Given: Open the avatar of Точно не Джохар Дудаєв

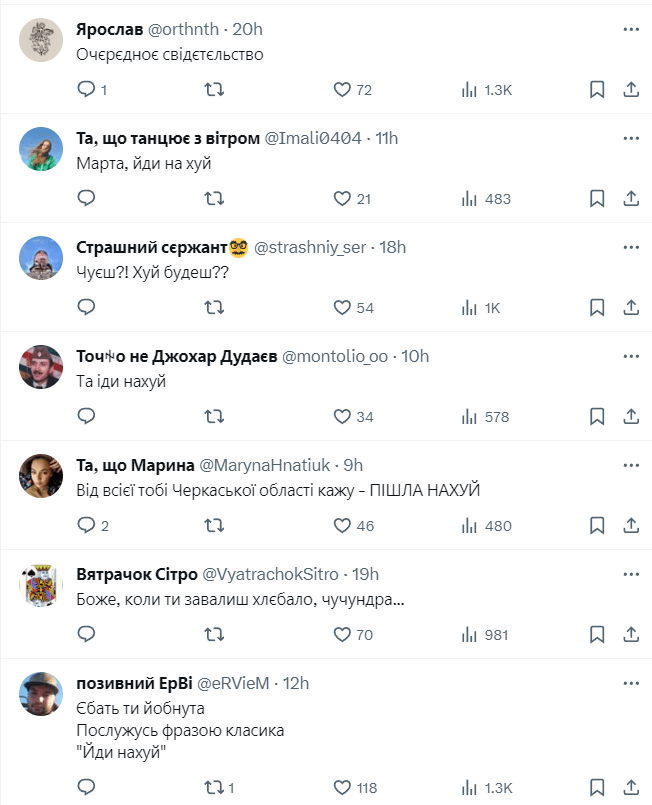Looking at the screenshot, I should point(41,367).
